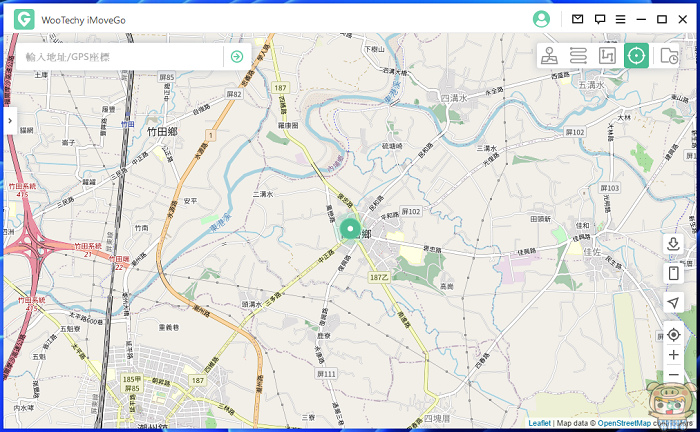Click the green location marker on map
700x432 pixels.
click(x=349, y=230)
